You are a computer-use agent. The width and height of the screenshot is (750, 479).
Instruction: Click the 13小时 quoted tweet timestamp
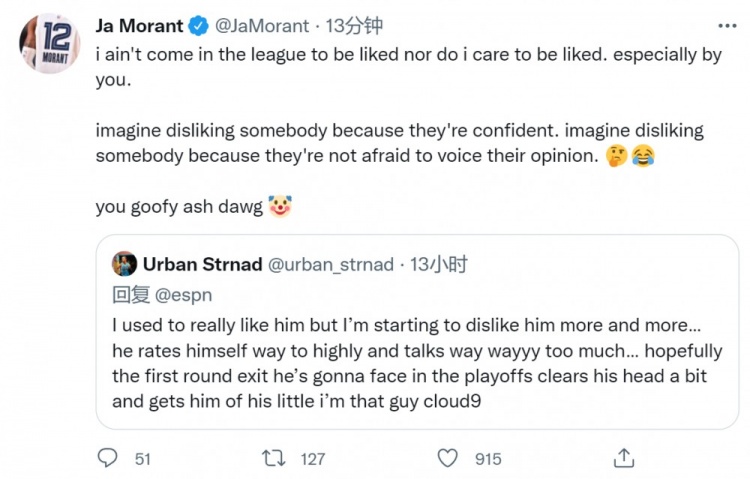click(x=438, y=264)
